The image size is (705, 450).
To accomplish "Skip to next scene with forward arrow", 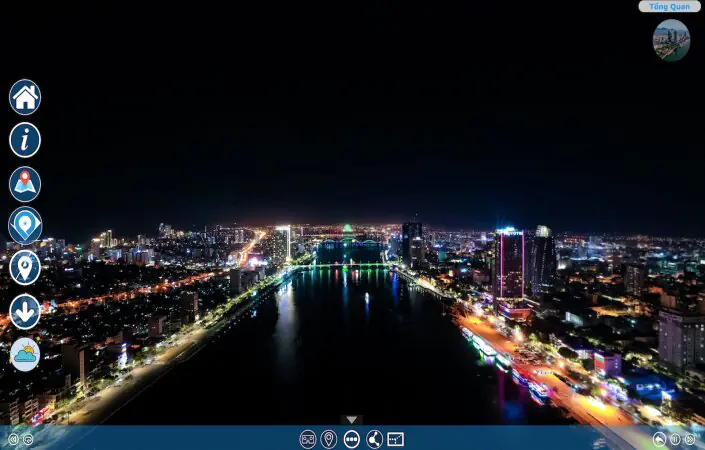I will pyautogui.click(x=690, y=439).
